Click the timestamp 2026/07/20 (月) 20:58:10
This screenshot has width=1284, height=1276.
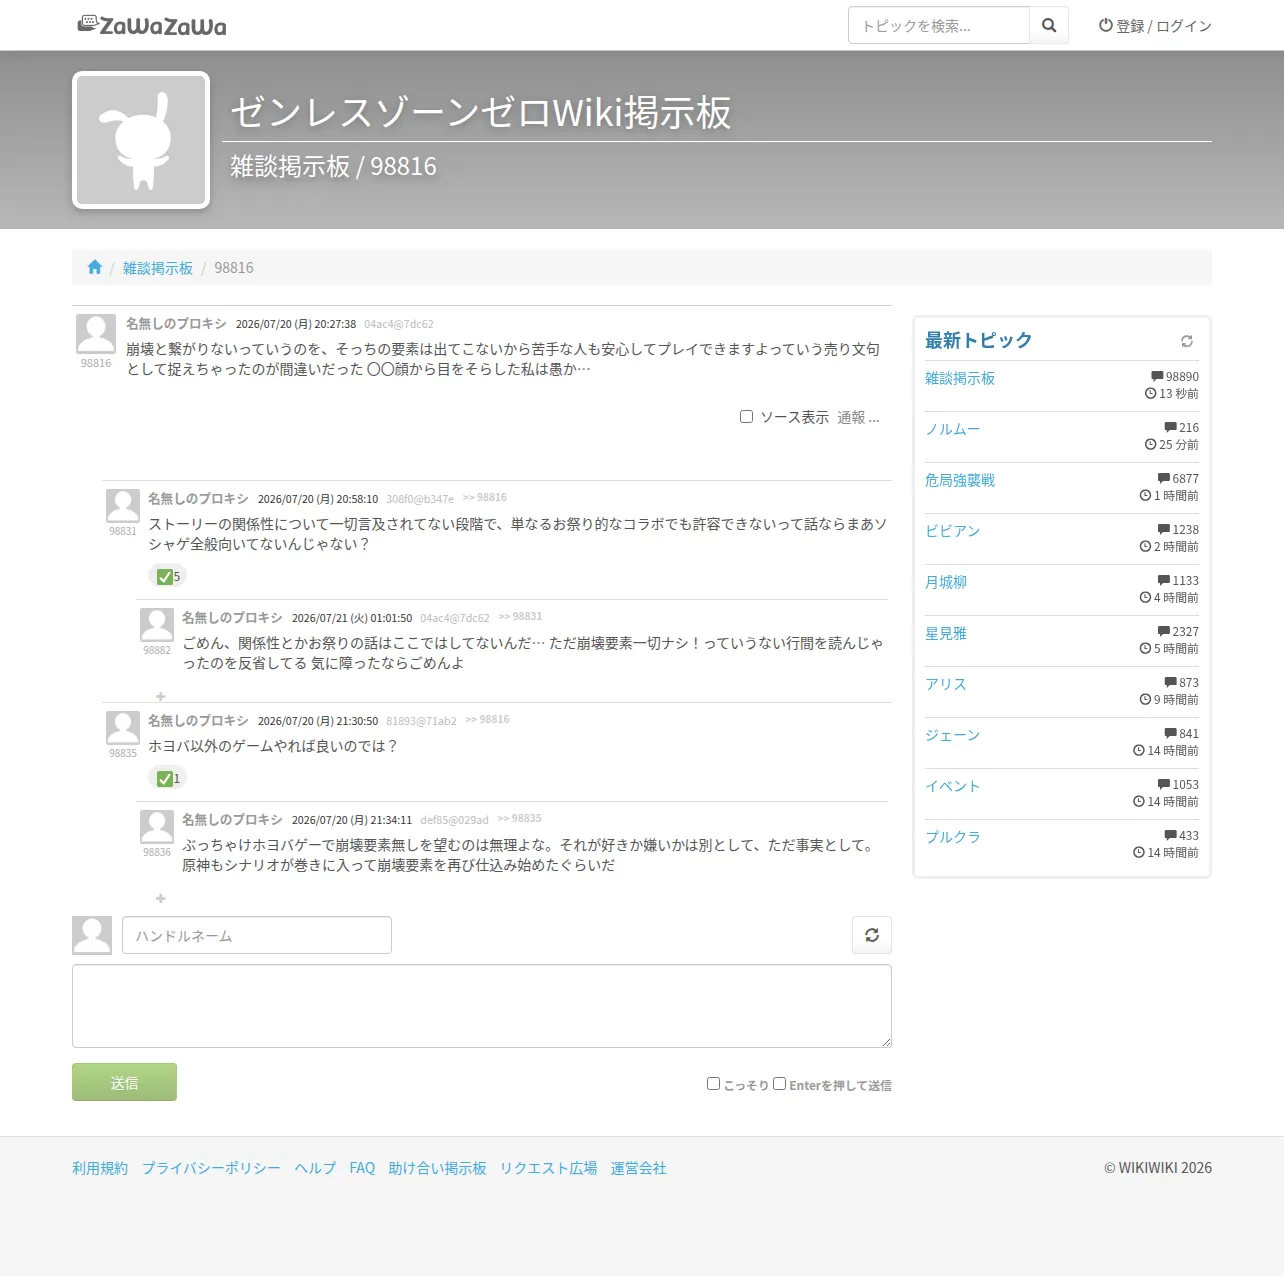point(318,499)
